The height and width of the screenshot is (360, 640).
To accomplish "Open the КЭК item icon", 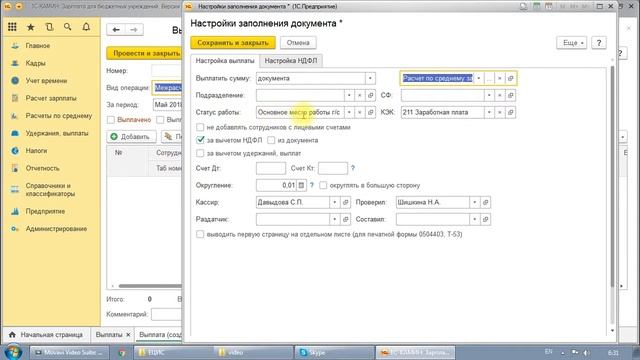I will (x=510, y=112).
